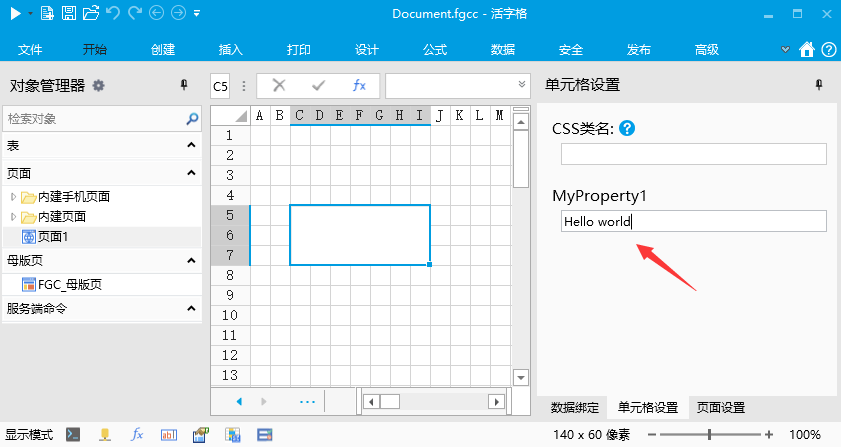This screenshot has width=841, height=447.
Task: Click the object search magnifier icon
Action: coord(192,119)
